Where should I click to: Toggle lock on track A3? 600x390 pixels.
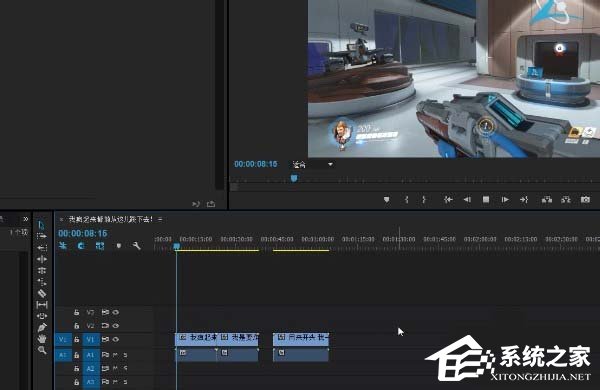point(77,382)
